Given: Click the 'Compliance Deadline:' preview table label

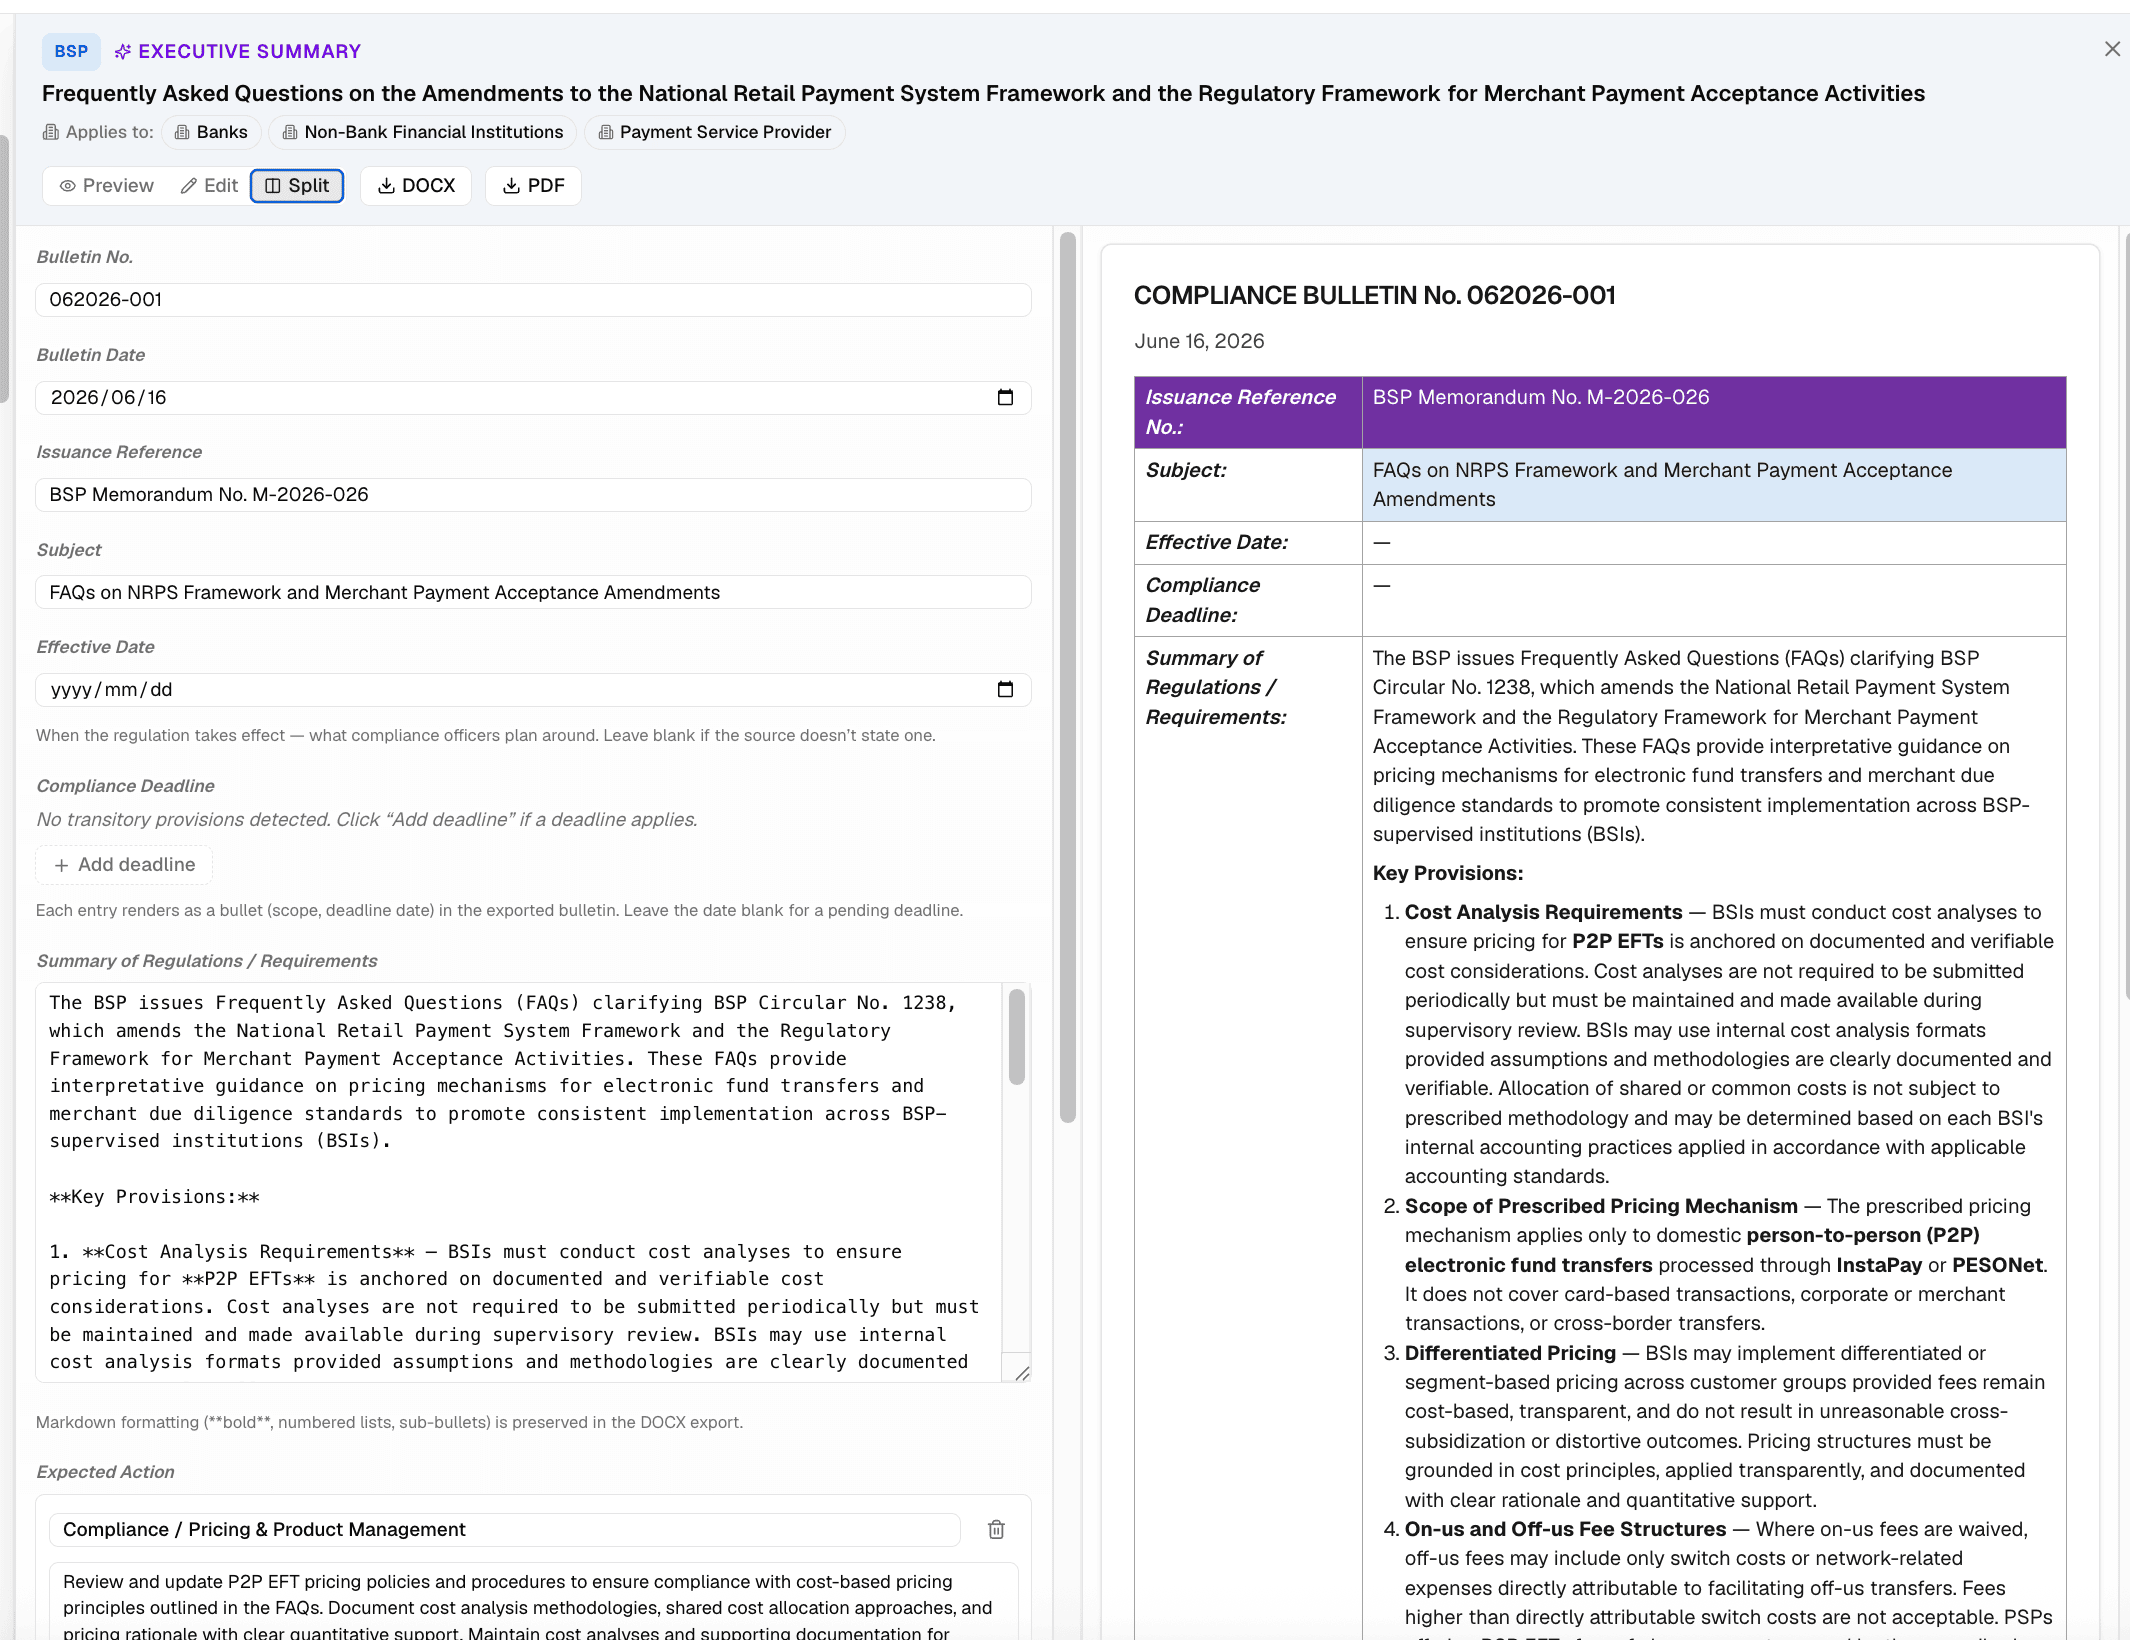Looking at the screenshot, I should (1202, 600).
